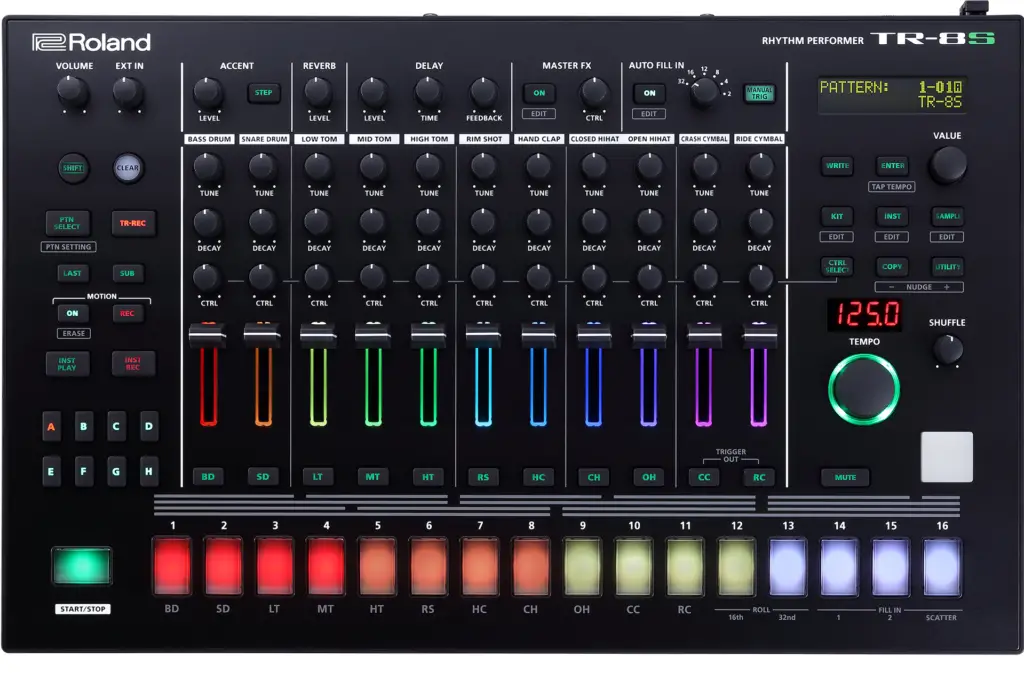
Task: Click the INST REC button
Action: pyautogui.click(x=133, y=364)
